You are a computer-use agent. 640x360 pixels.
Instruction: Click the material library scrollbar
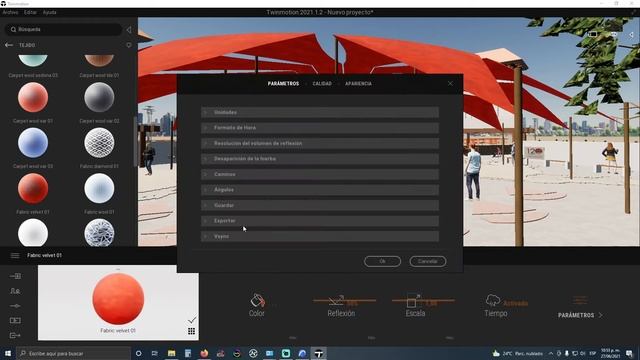(136, 142)
